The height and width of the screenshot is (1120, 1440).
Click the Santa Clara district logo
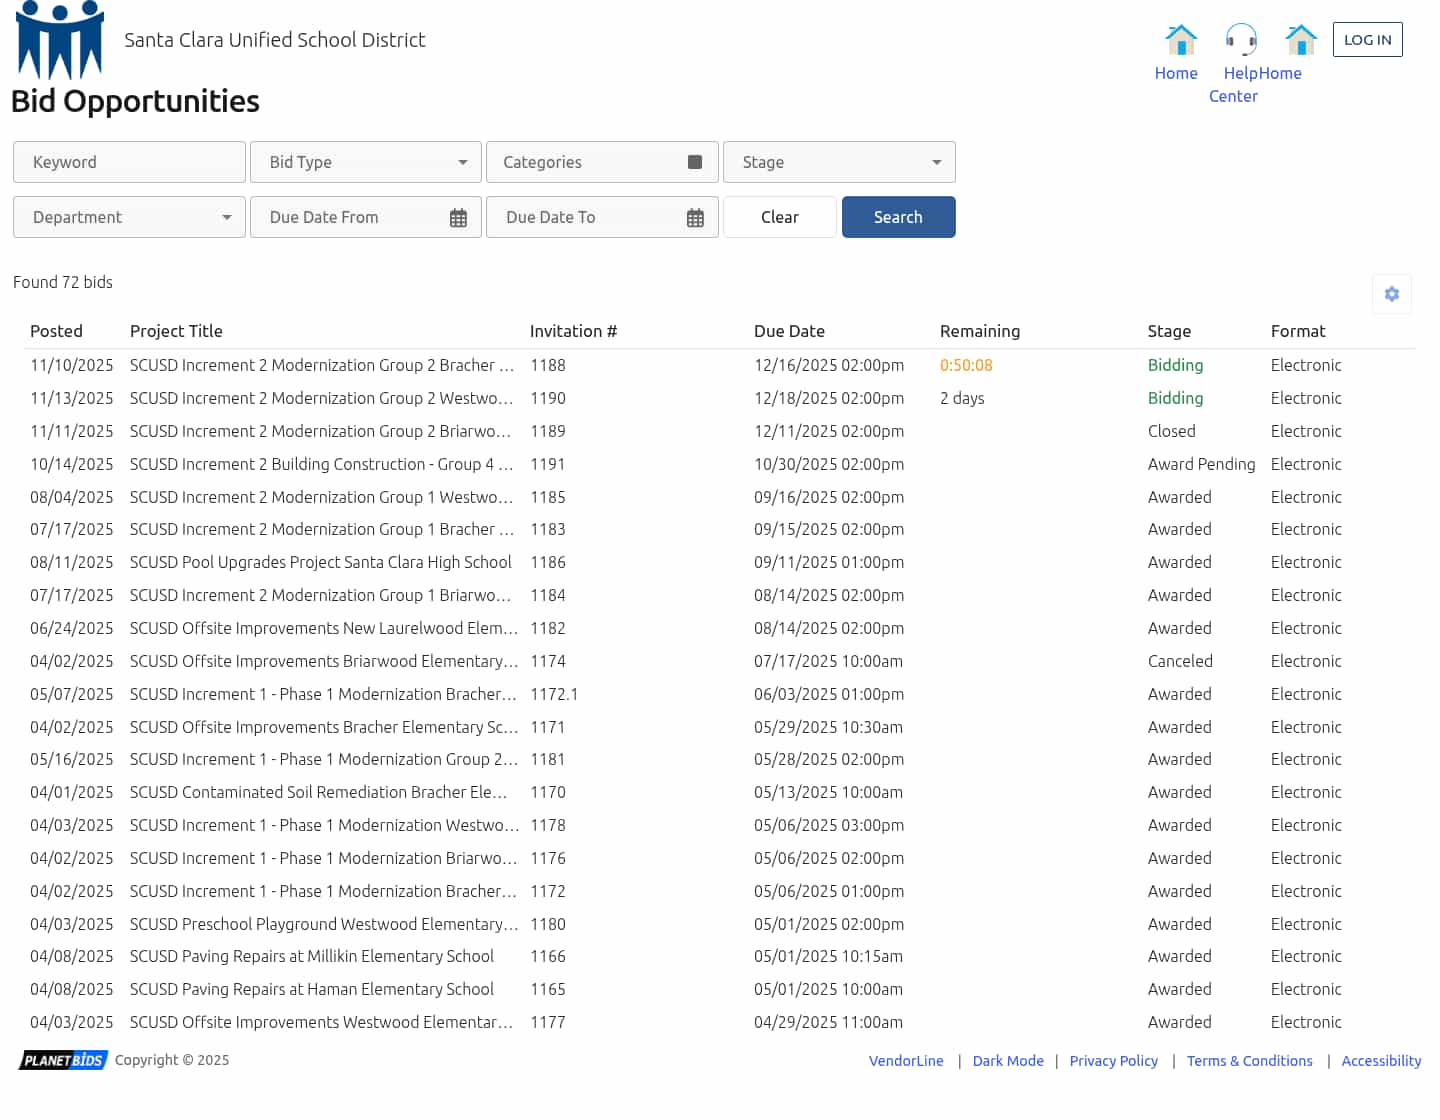click(x=60, y=40)
